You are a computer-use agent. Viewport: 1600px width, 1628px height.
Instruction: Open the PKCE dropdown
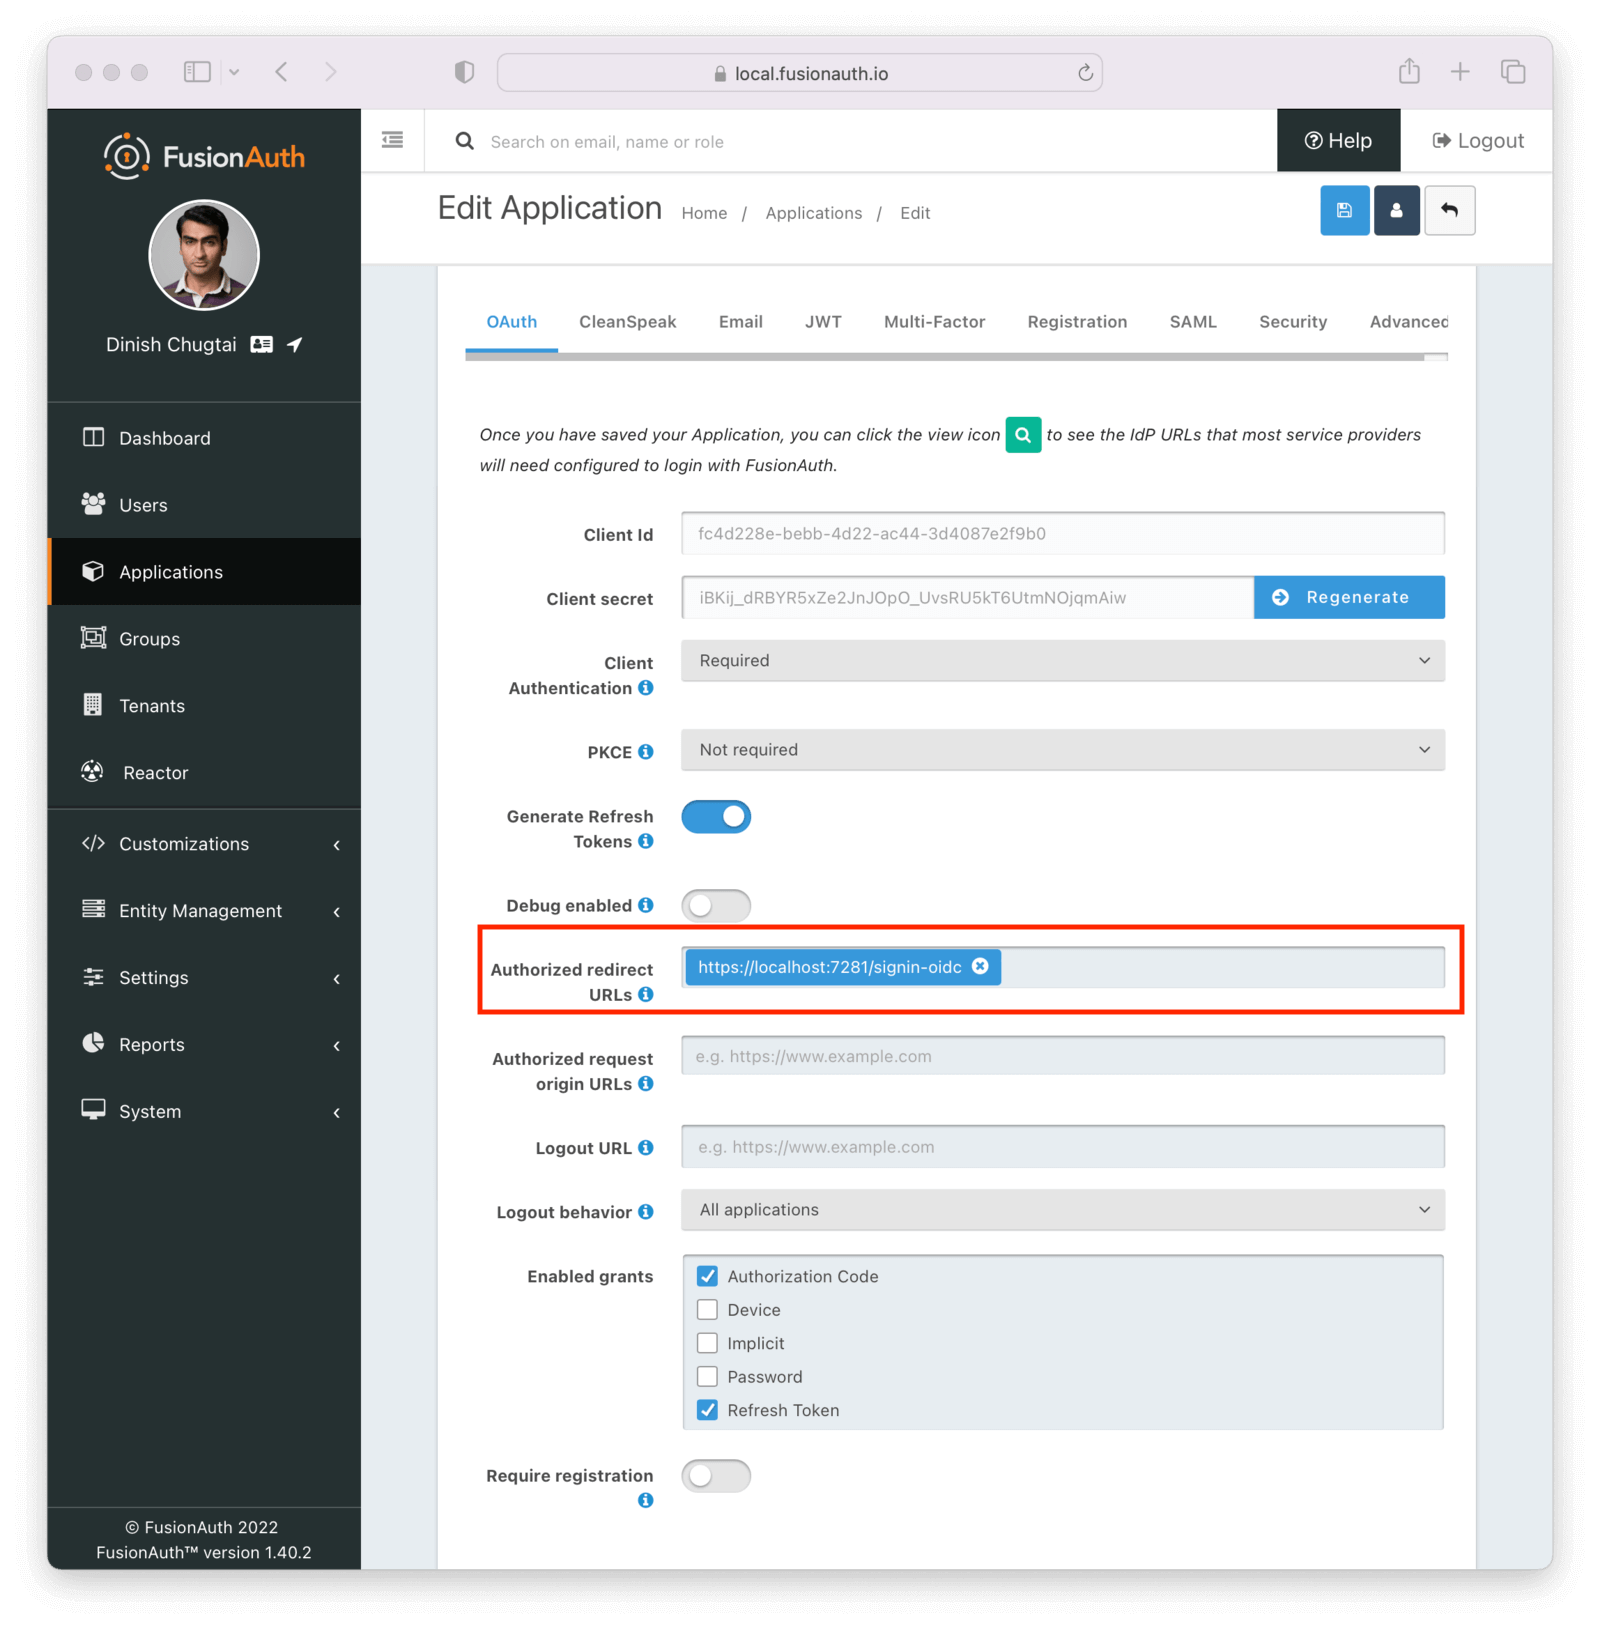[x=1063, y=750]
